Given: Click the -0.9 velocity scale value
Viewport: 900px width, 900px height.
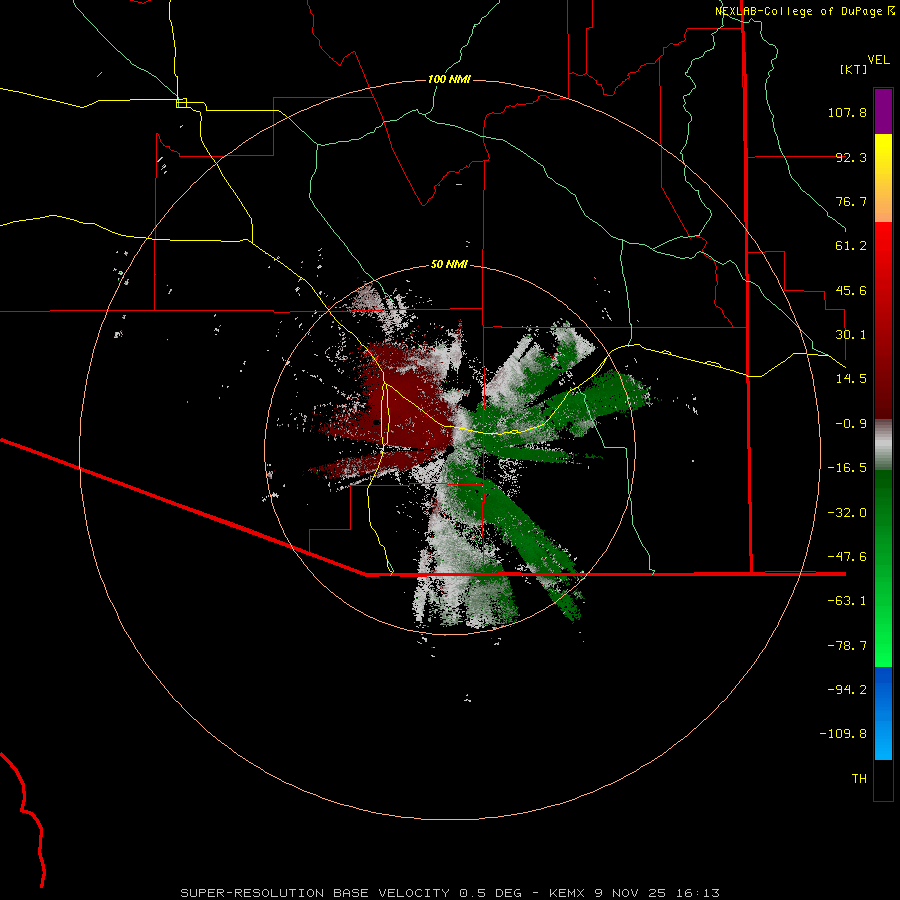Looking at the screenshot, I should pyautogui.click(x=851, y=424).
